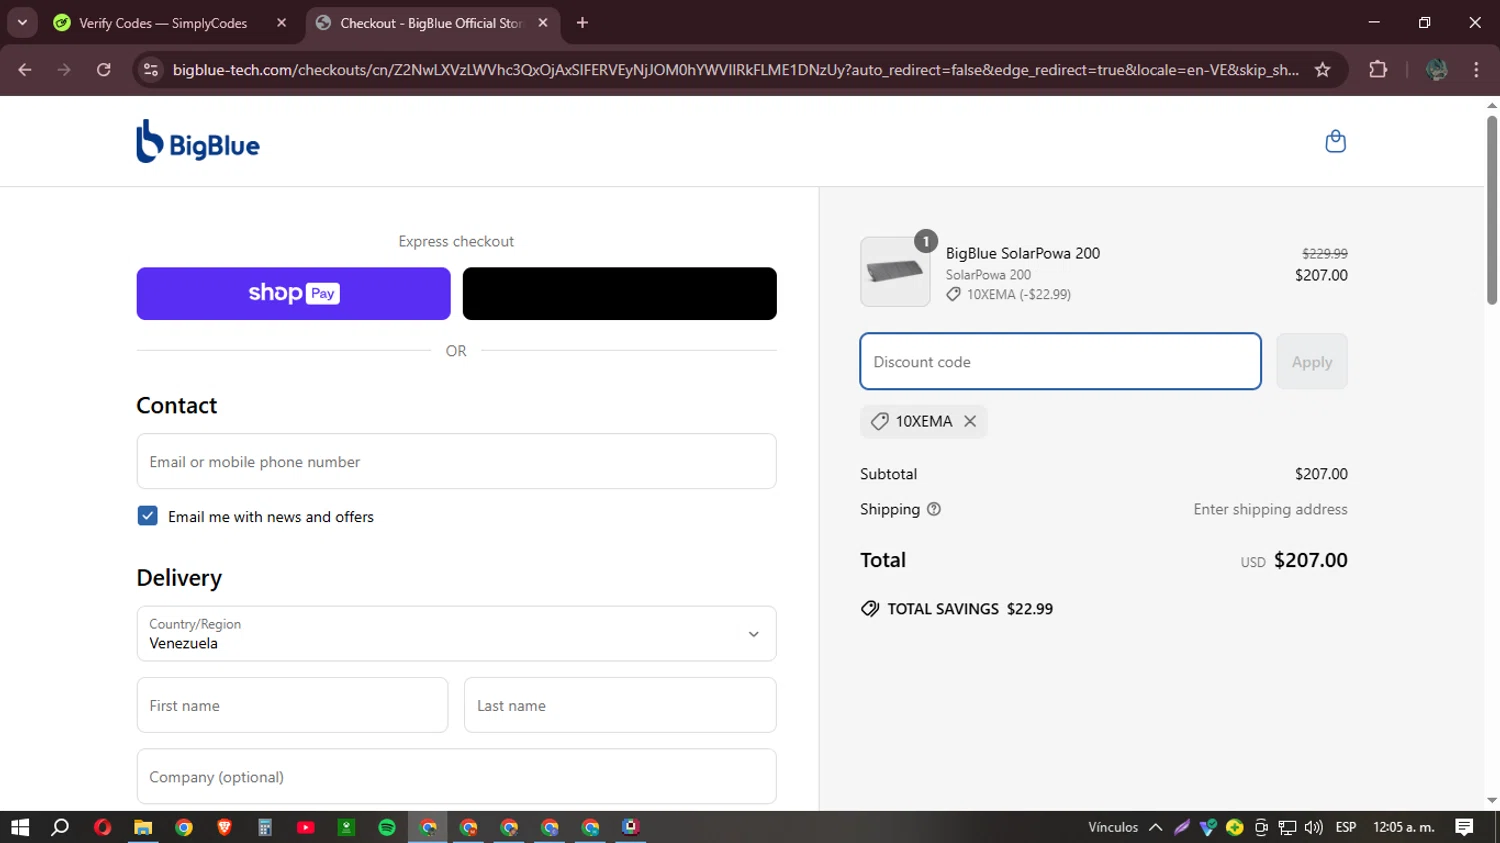Open Brave browser from the taskbar
1500x843 pixels.
tap(224, 827)
